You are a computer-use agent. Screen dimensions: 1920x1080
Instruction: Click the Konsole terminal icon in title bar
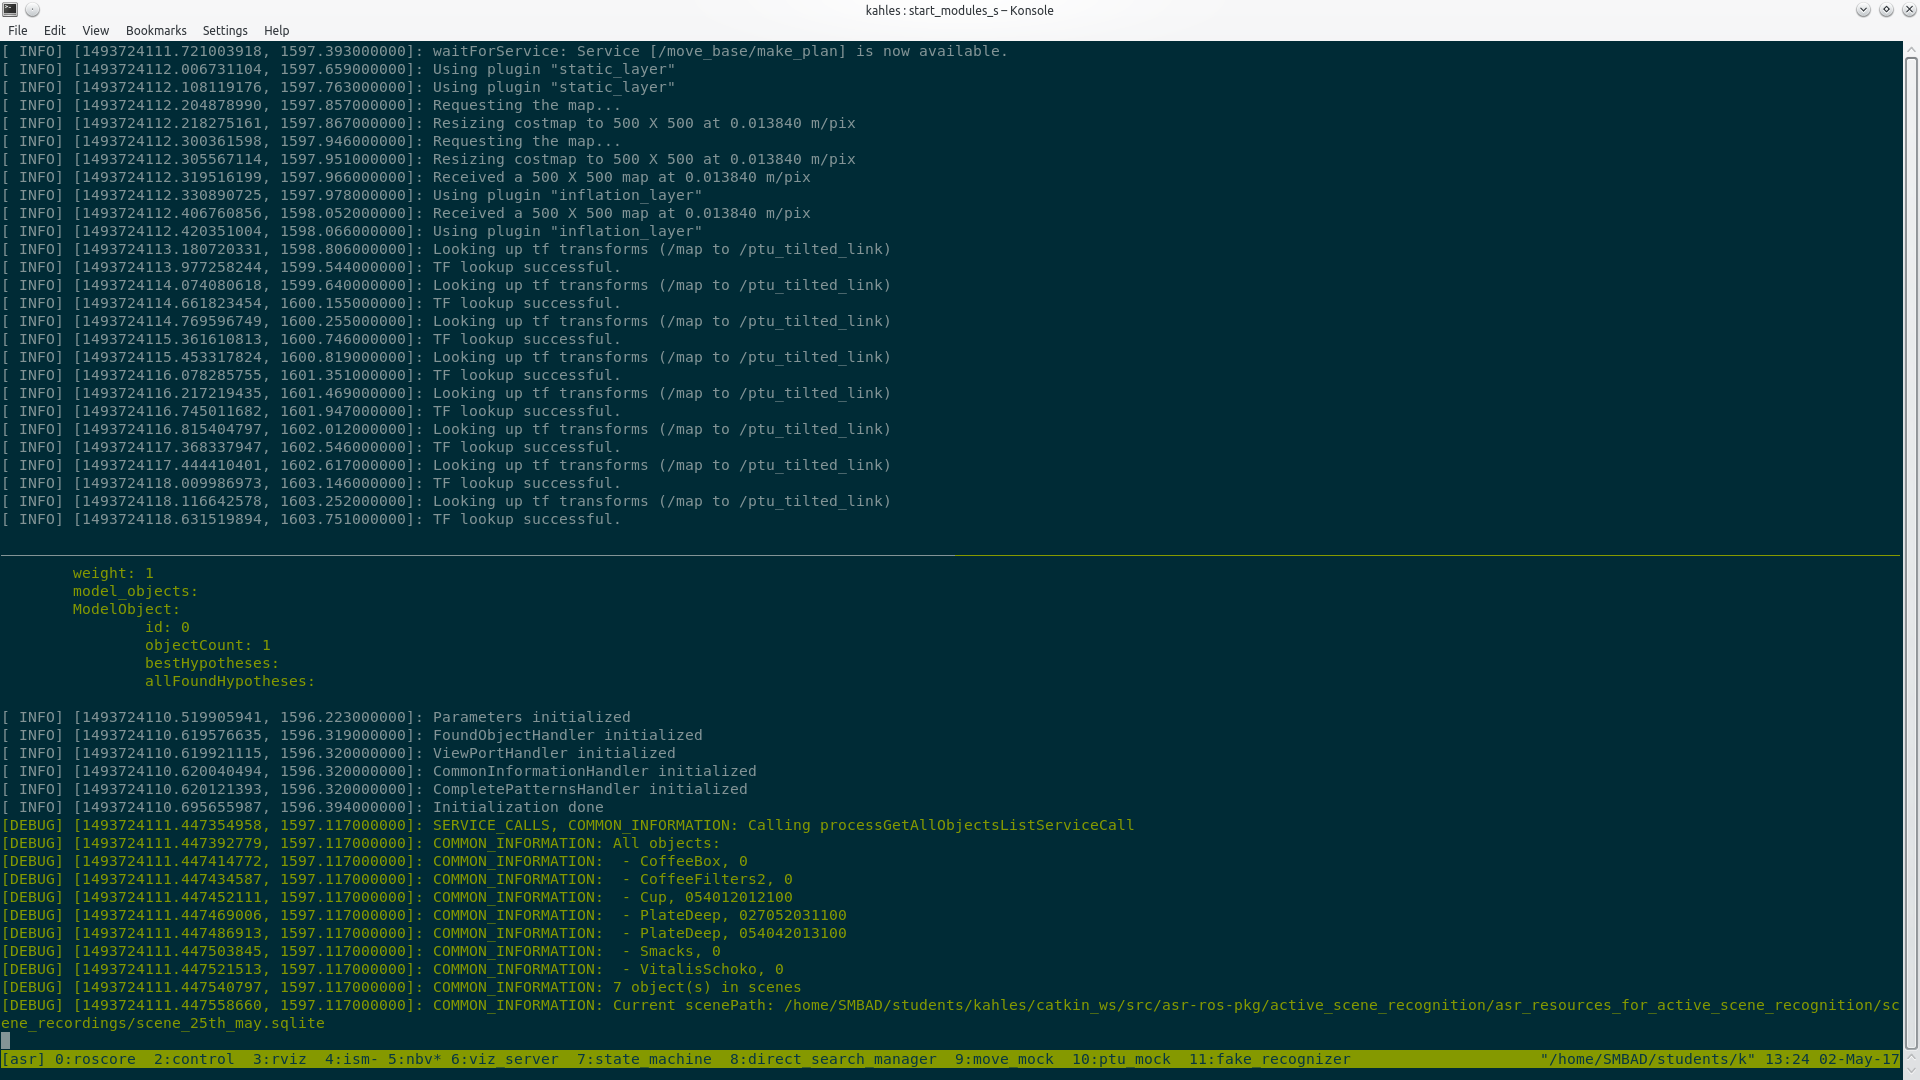pos(10,10)
